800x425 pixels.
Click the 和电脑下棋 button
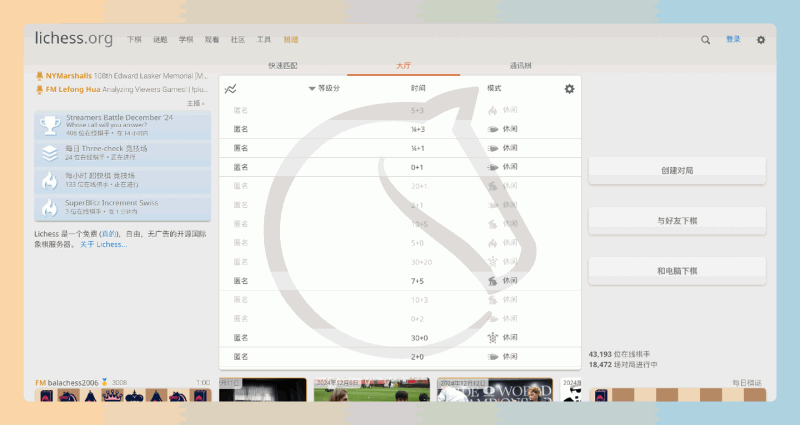pos(677,270)
